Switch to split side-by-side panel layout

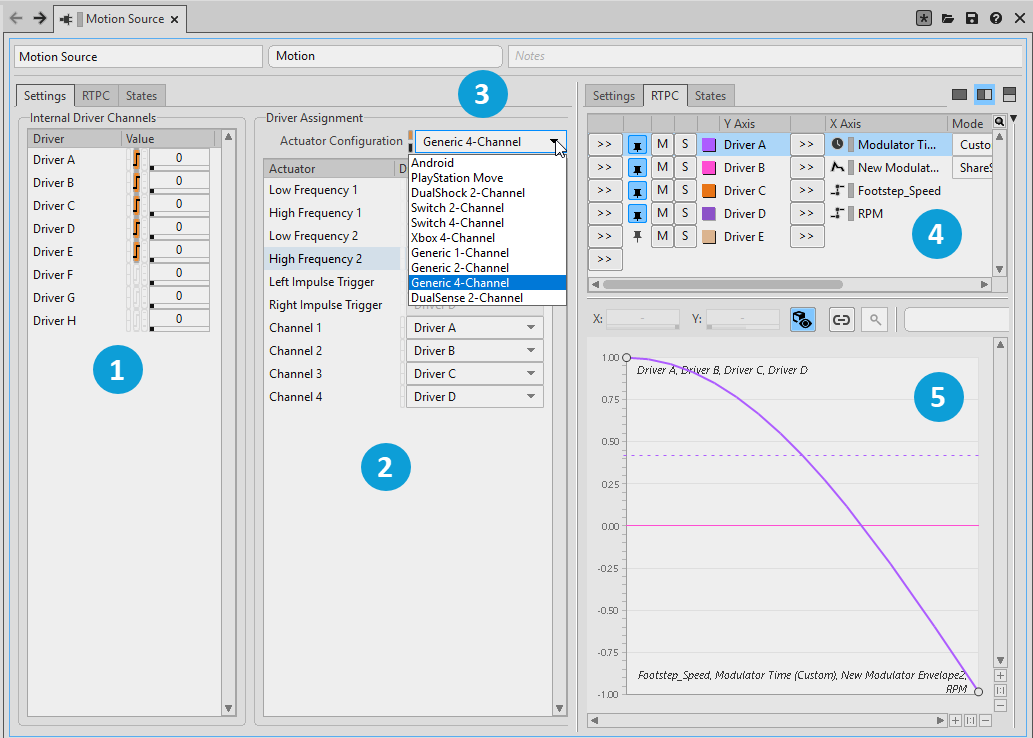(984, 94)
